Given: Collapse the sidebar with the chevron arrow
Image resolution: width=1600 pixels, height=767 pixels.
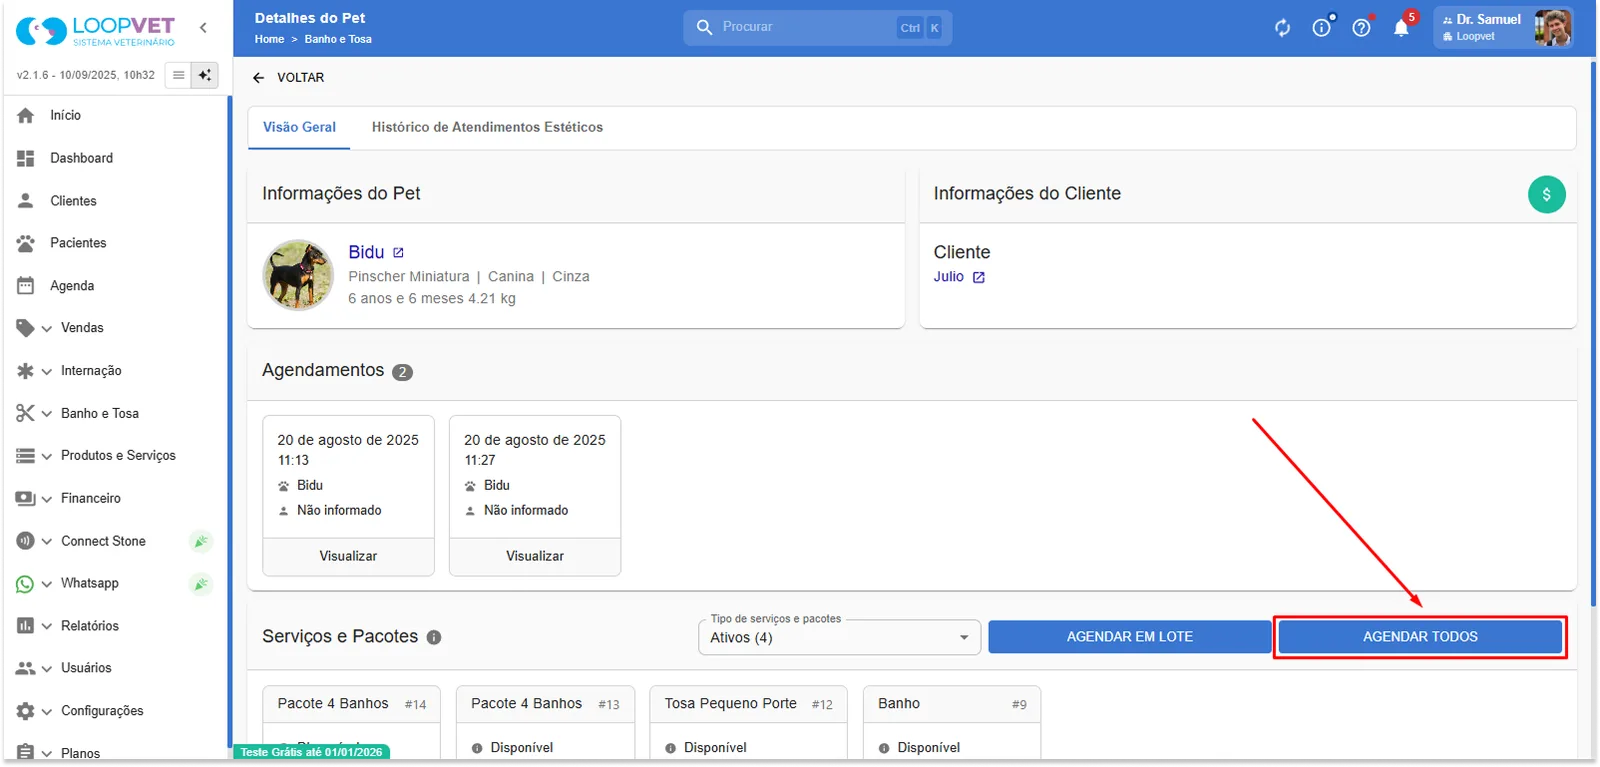Looking at the screenshot, I should tap(203, 28).
